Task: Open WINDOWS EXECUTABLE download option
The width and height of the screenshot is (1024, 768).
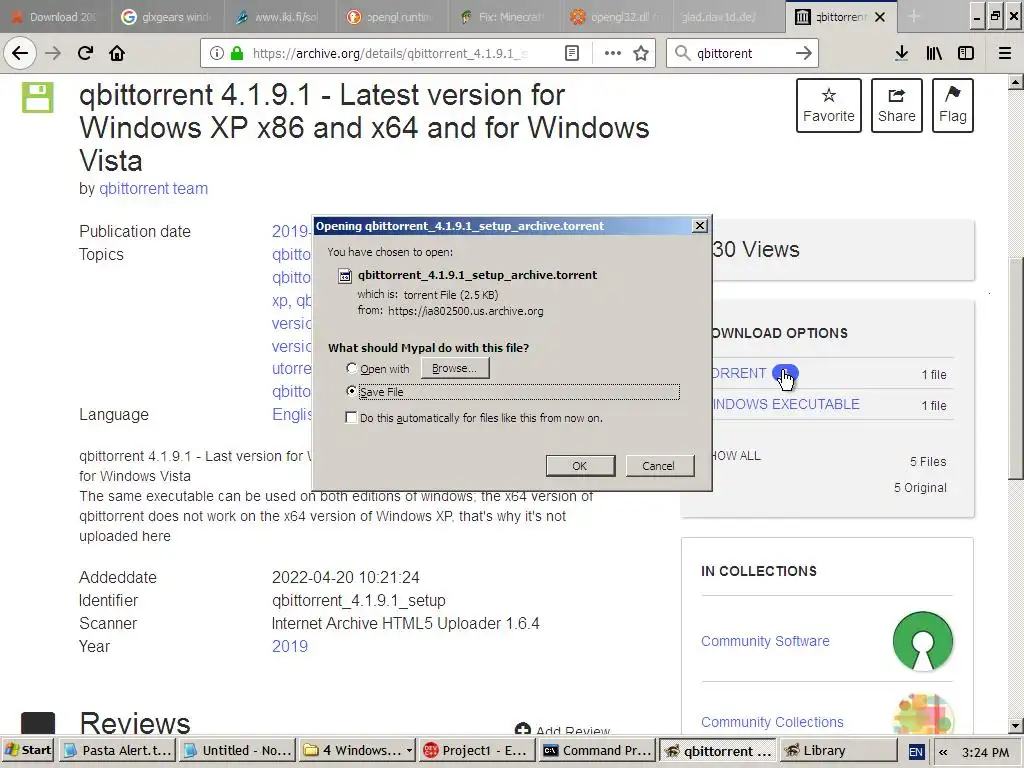Action: 786,404
